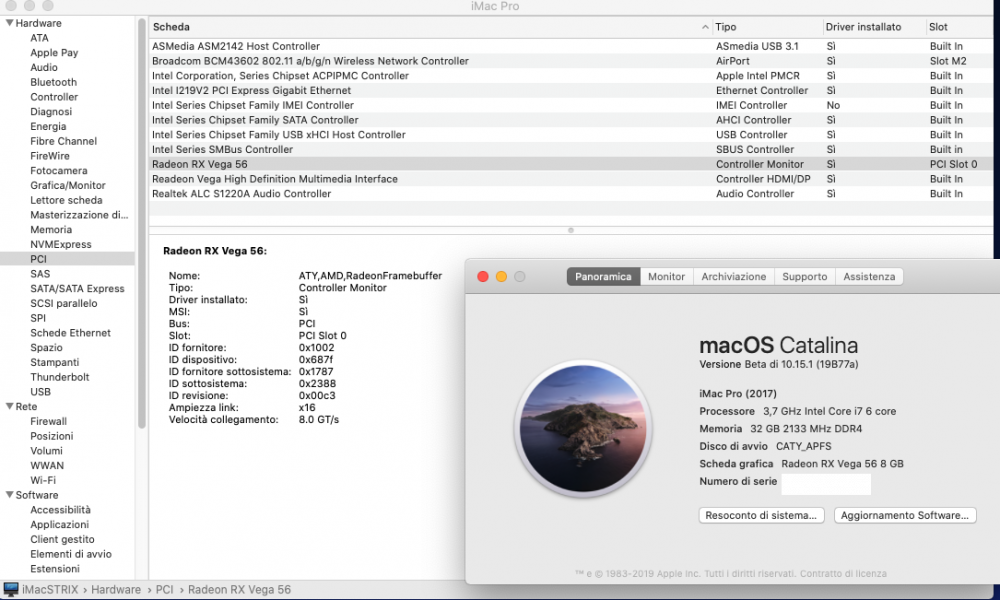Close the About This Mac window
The height and width of the screenshot is (600, 1000).
point(483,277)
